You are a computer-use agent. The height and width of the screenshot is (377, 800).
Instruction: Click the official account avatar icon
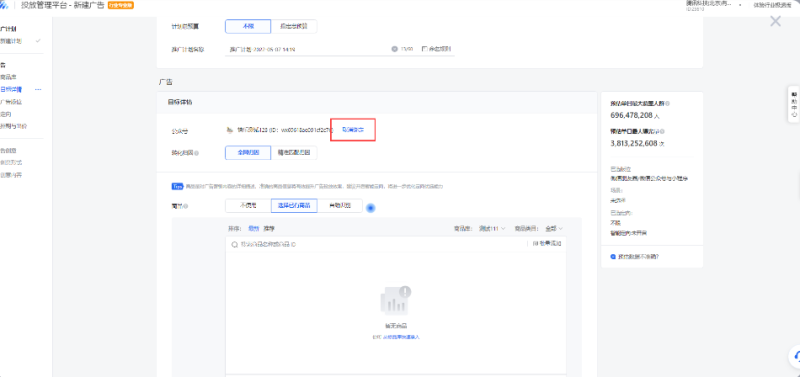[230, 130]
